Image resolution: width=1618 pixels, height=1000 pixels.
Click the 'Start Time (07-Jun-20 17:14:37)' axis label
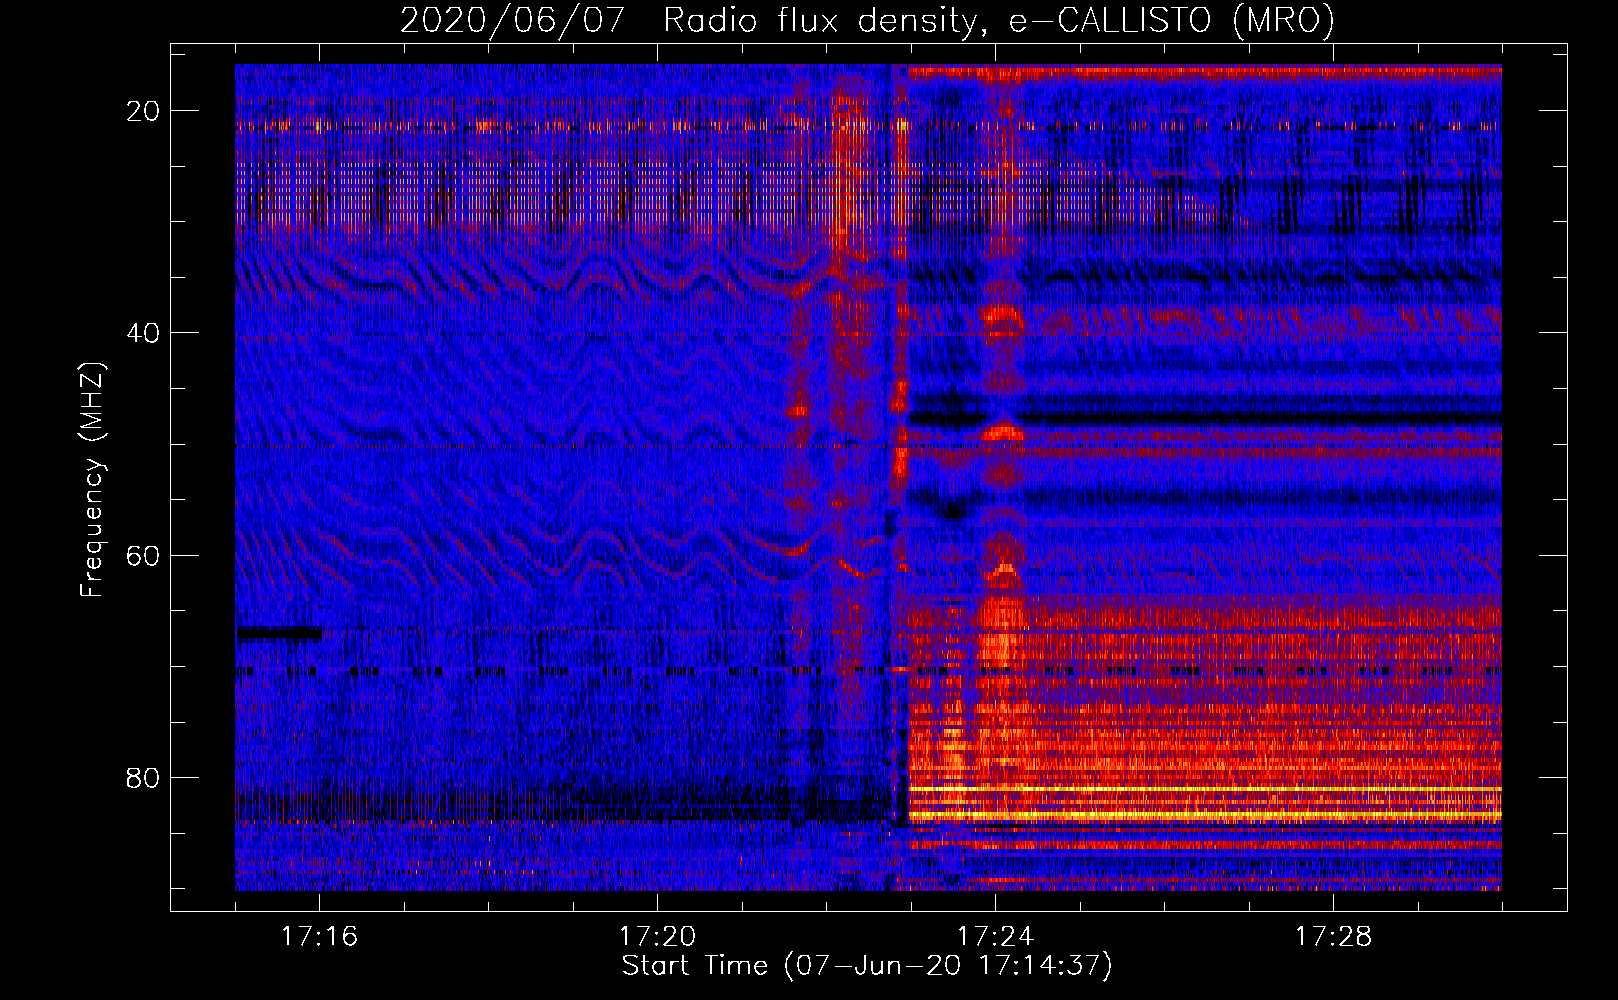[867, 966]
